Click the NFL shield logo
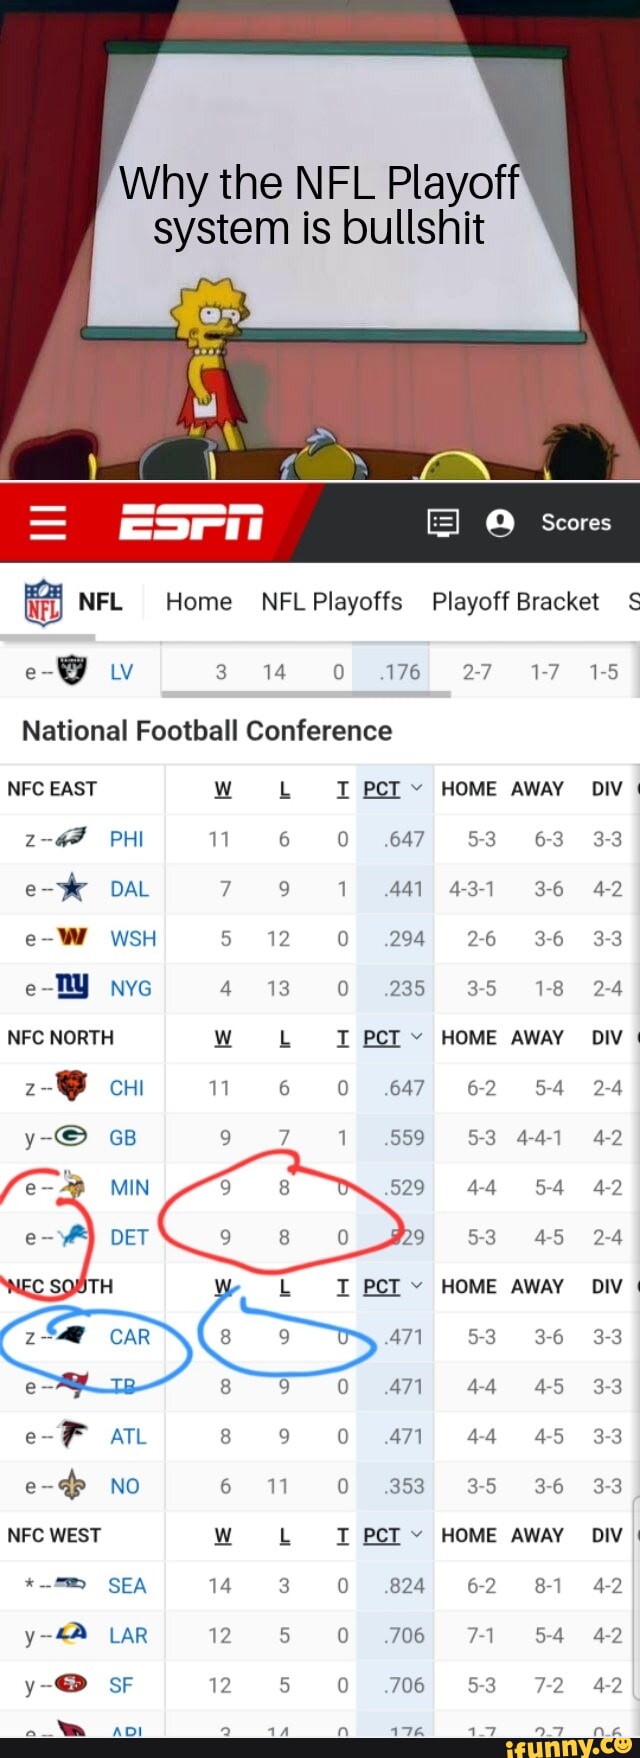 pyautogui.click(x=43, y=601)
